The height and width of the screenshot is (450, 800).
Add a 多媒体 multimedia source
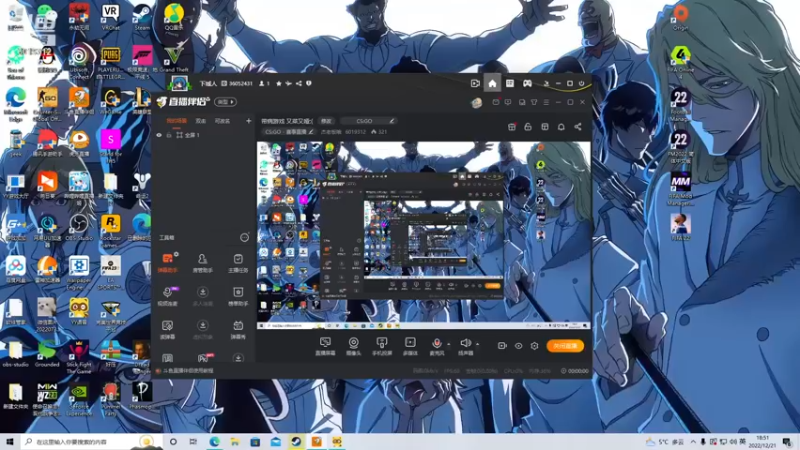click(x=410, y=346)
